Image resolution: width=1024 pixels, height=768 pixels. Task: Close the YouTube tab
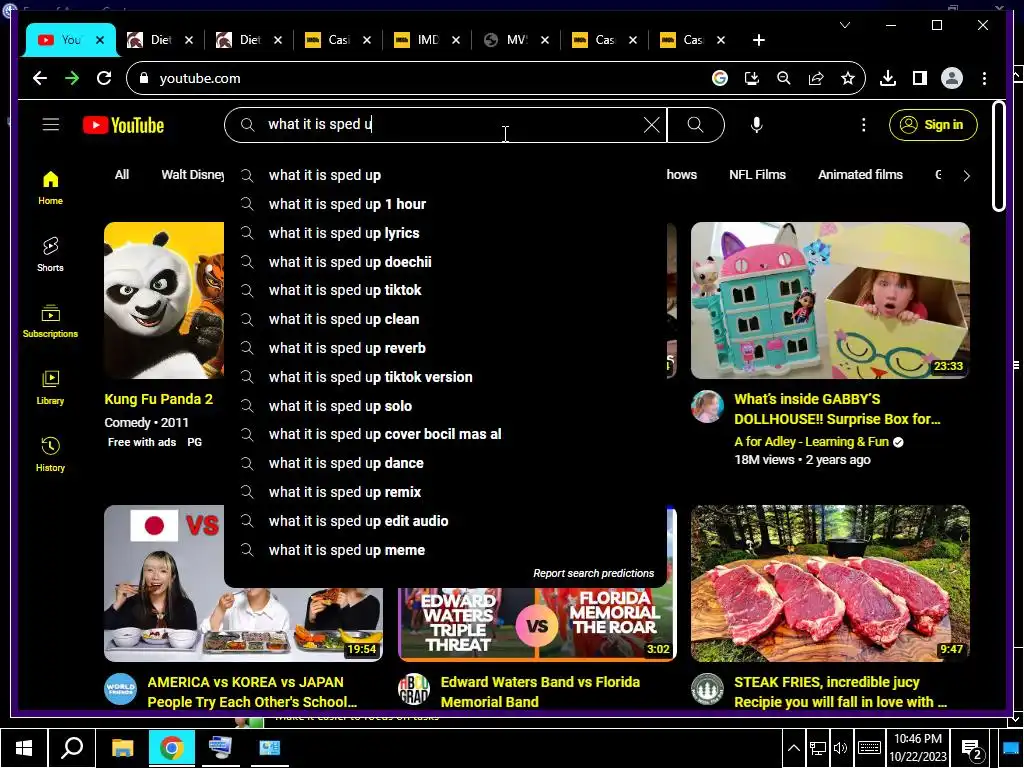pos(100,40)
